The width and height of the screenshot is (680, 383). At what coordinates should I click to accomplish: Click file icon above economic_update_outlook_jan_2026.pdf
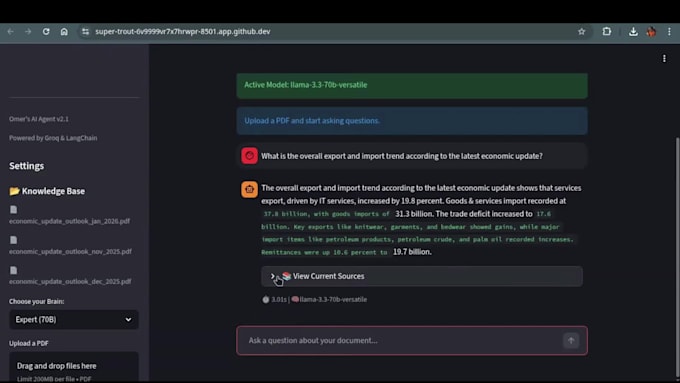(x=14, y=210)
